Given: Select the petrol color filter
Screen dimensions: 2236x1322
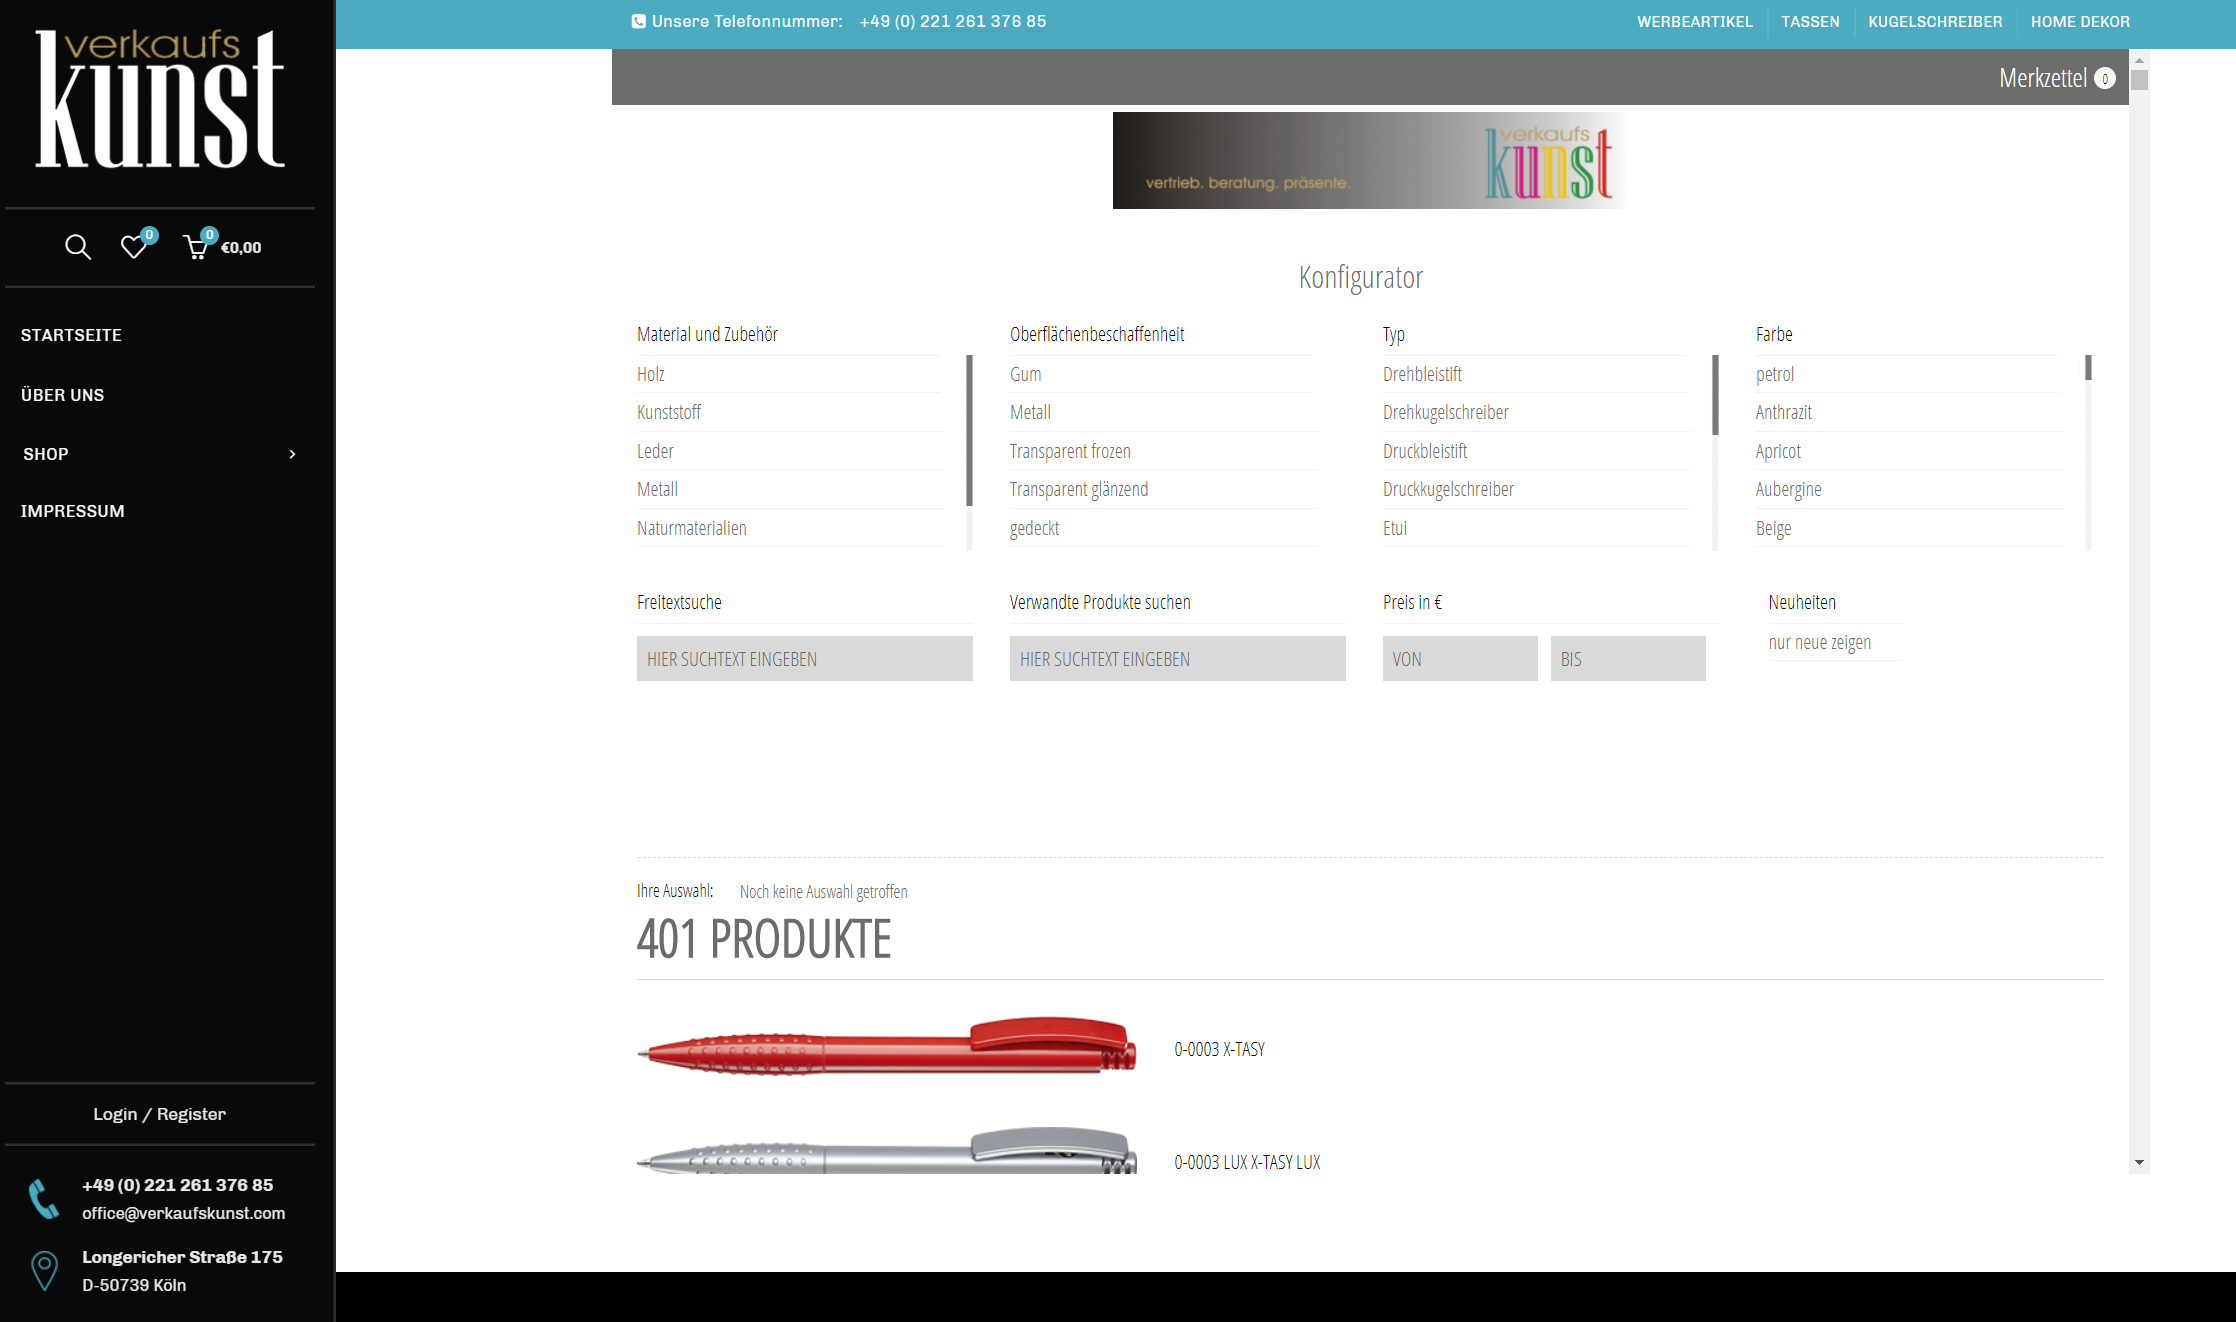Looking at the screenshot, I should (x=1775, y=374).
